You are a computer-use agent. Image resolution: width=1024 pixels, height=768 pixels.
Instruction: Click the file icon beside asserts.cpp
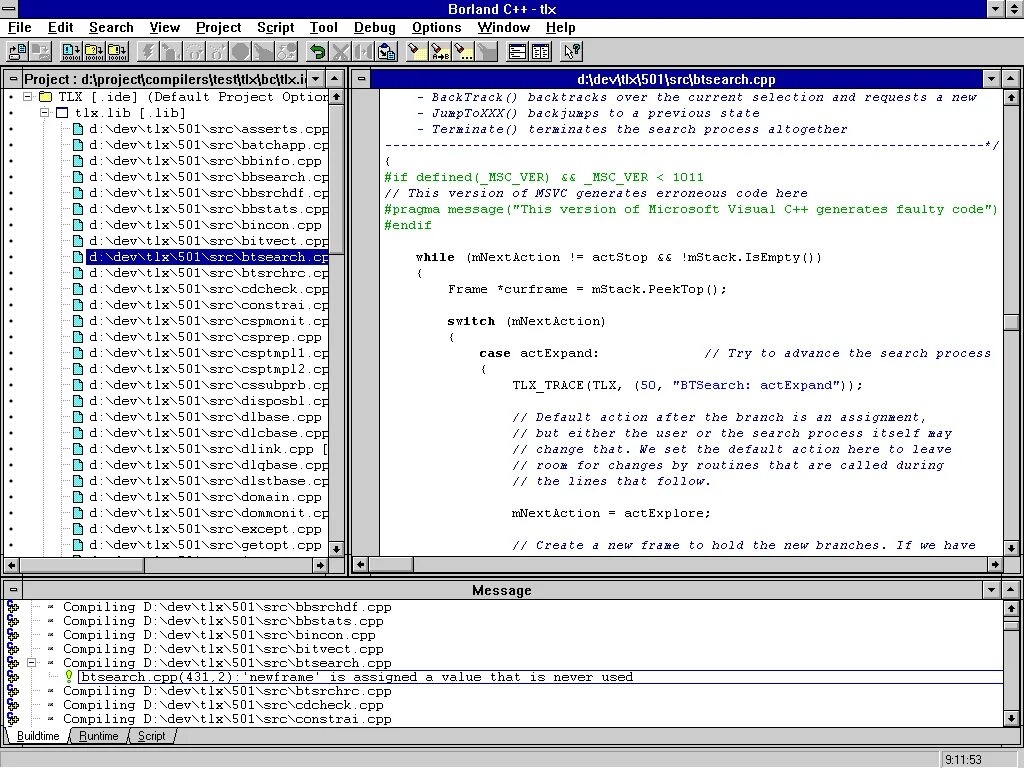click(x=78, y=129)
